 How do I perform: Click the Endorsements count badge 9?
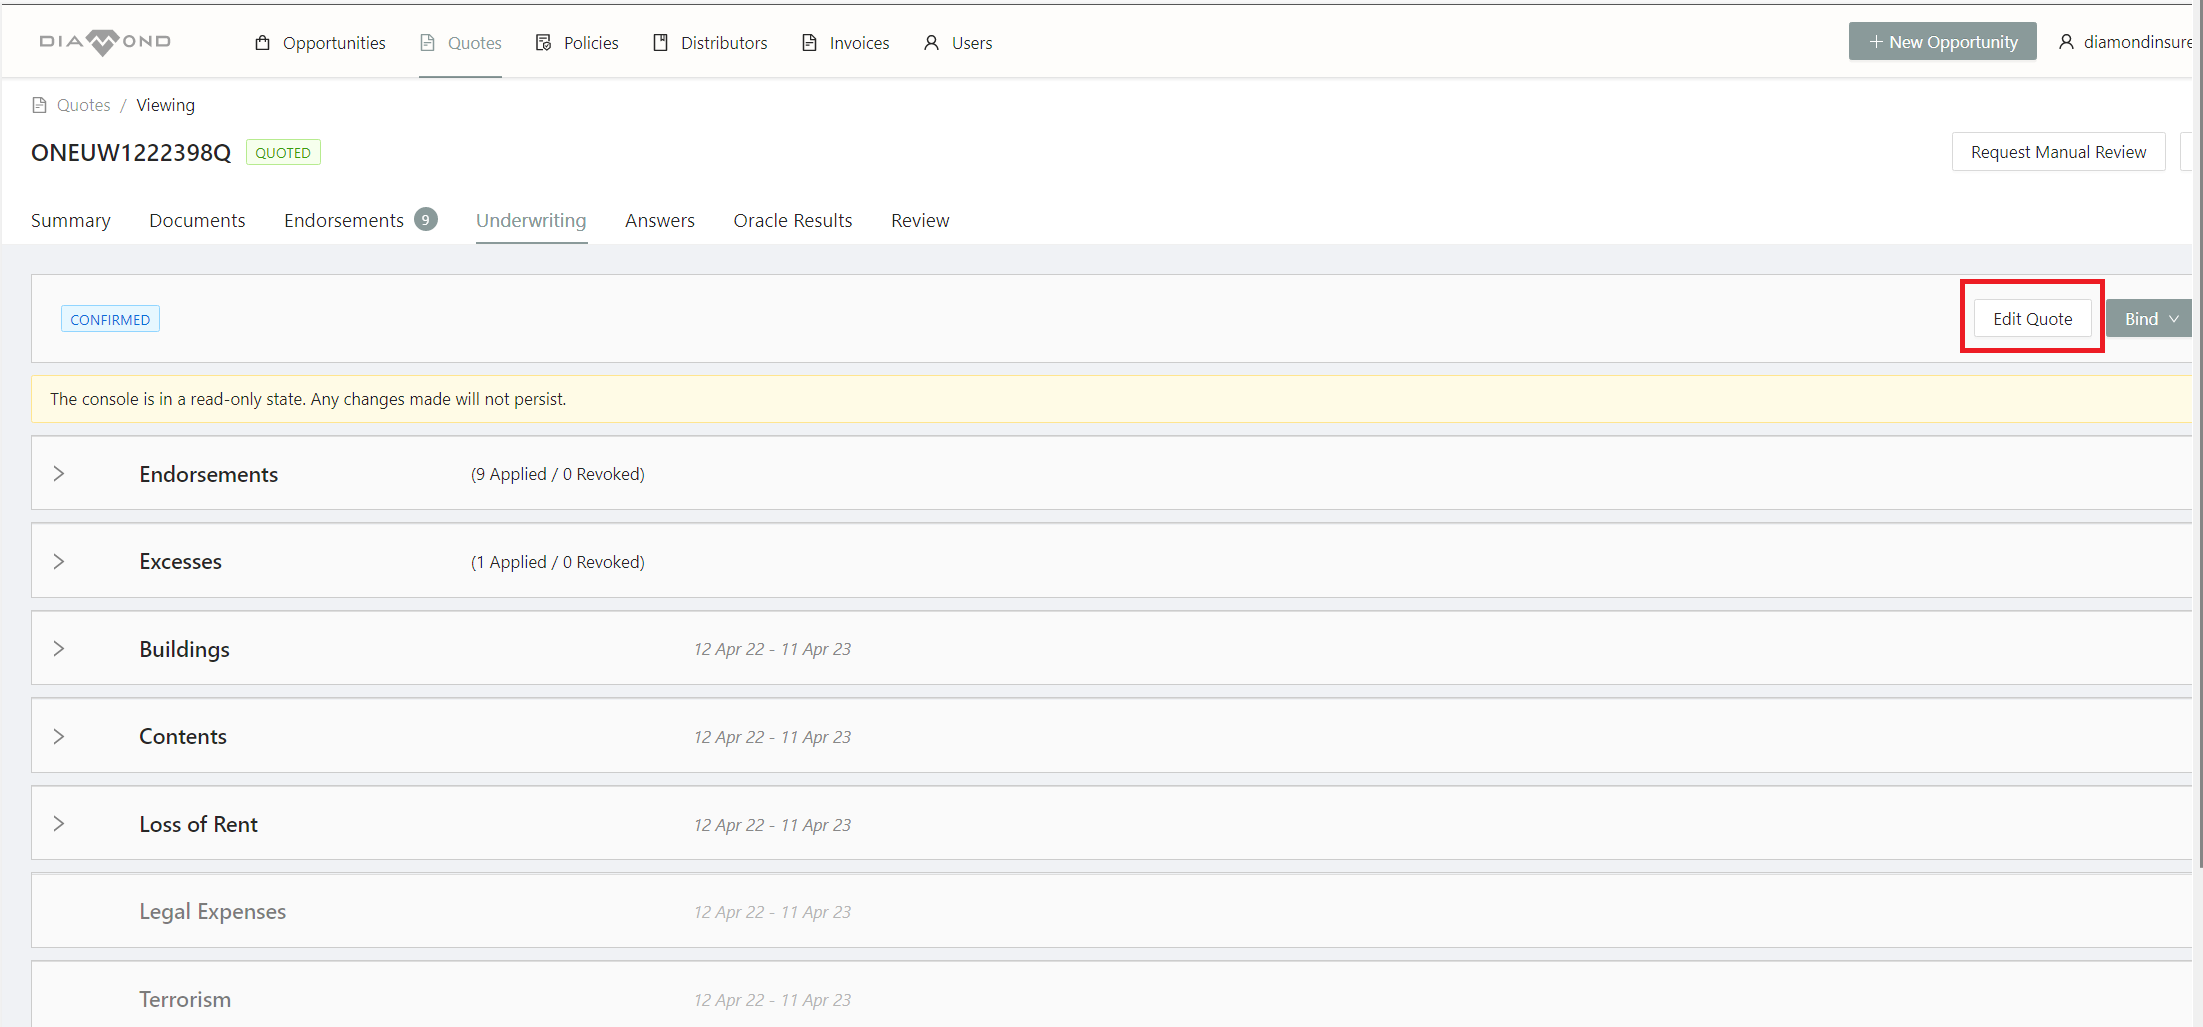point(426,220)
